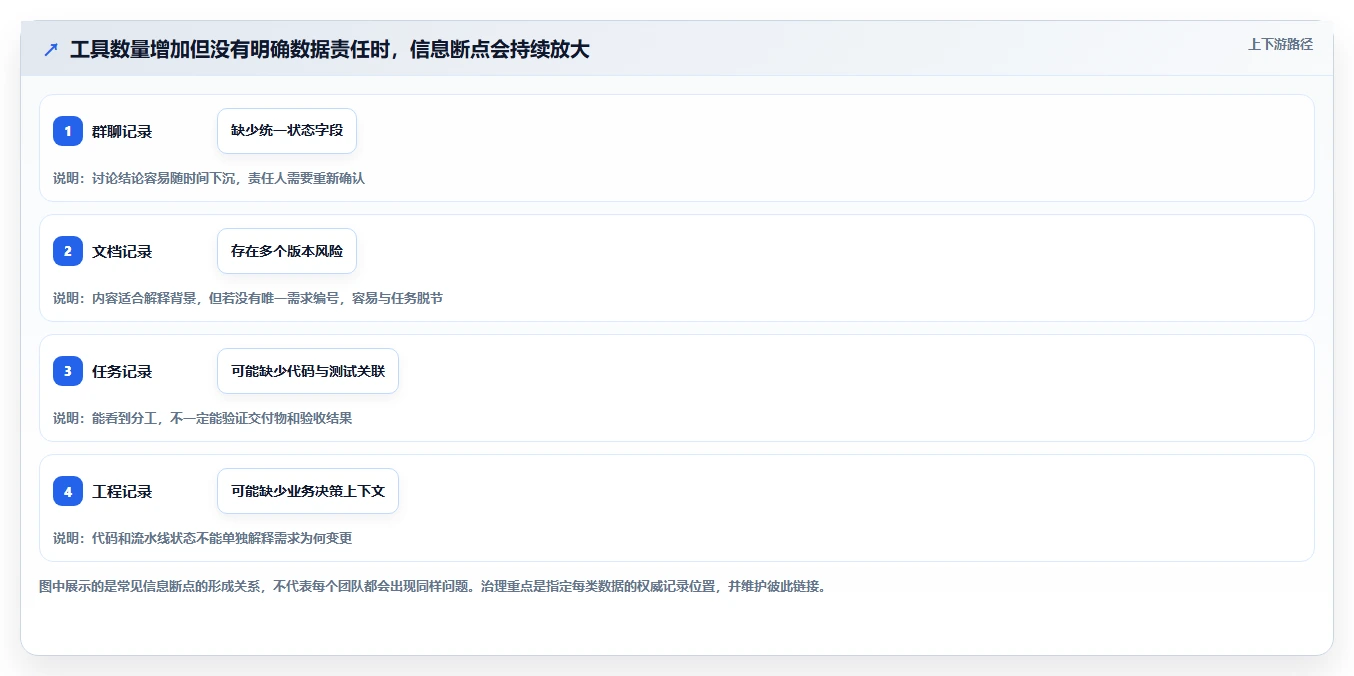The image size is (1354, 676).
Task: Click the arrow icon beside the header title
Action: pos(51,49)
